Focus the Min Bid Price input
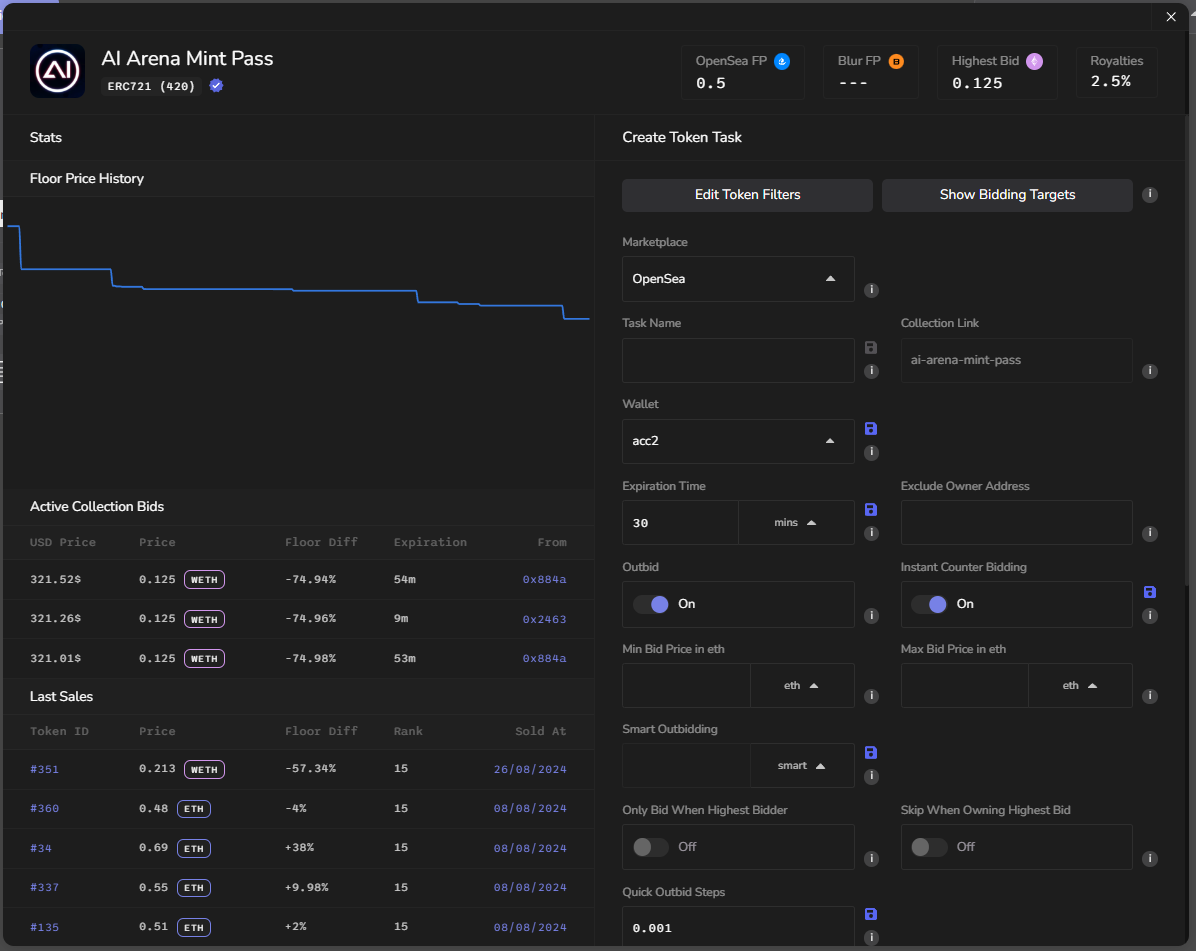The width and height of the screenshot is (1196, 951). tap(686, 686)
